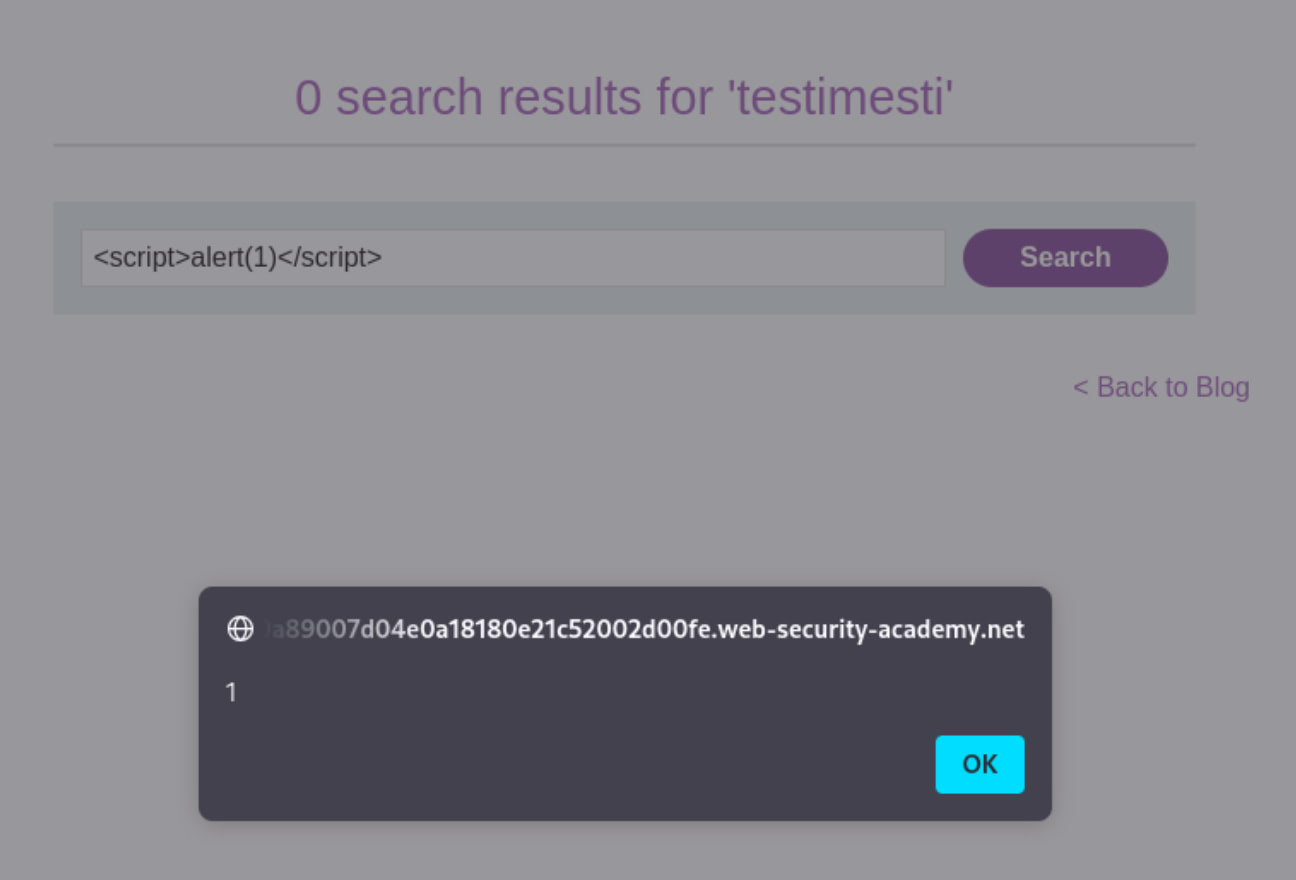This screenshot has width=1296, height=880.
Task: Select the script alert text in the search box
Action: (238, 257)
